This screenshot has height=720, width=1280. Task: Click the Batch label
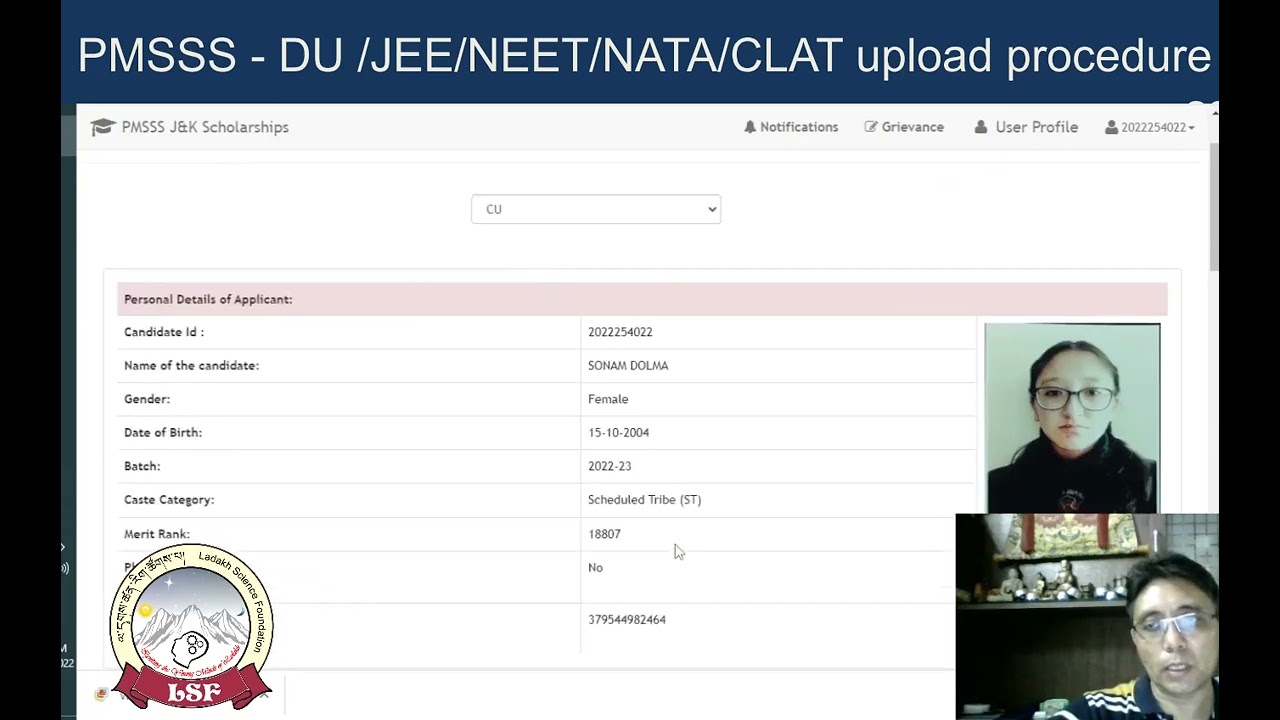142,466
